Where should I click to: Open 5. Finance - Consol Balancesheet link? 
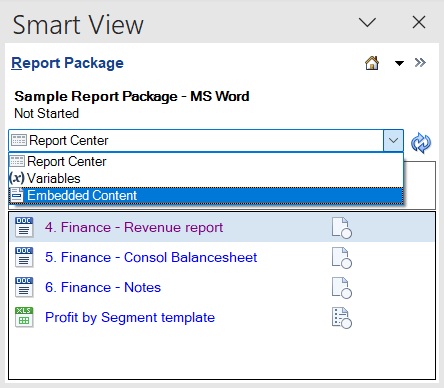(151, 257)
